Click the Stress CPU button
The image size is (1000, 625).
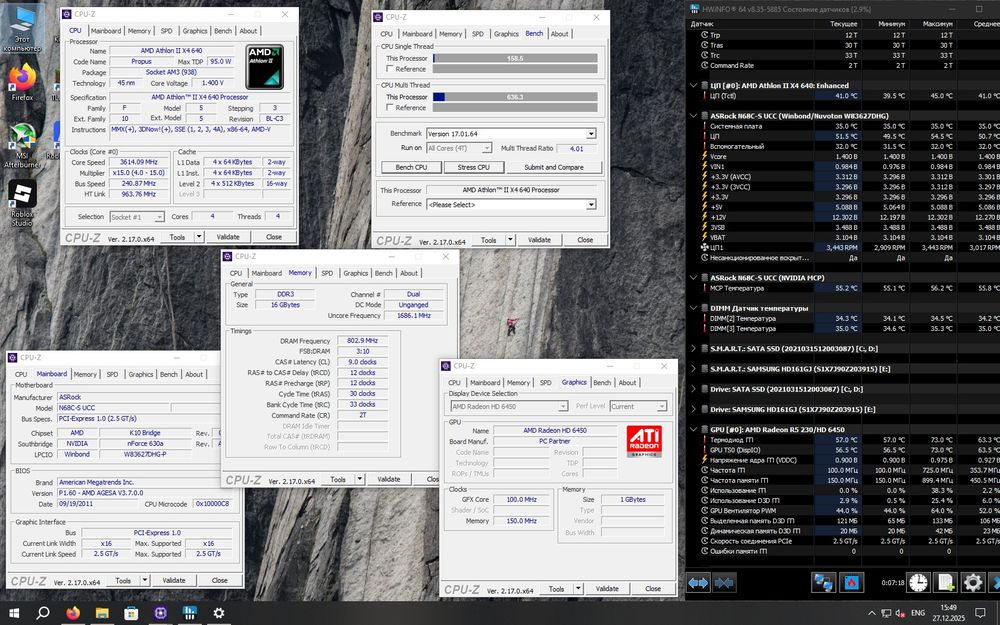[474, 167]
